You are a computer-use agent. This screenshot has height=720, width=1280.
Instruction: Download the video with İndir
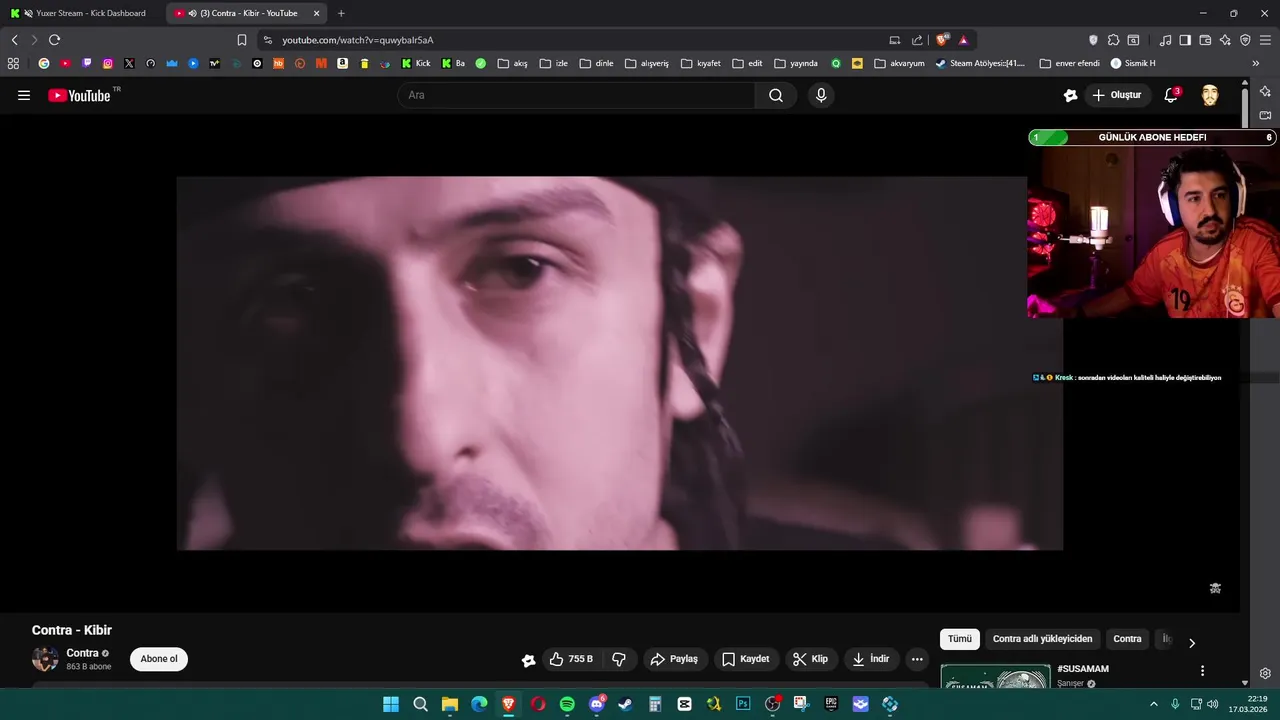(870, 659)
